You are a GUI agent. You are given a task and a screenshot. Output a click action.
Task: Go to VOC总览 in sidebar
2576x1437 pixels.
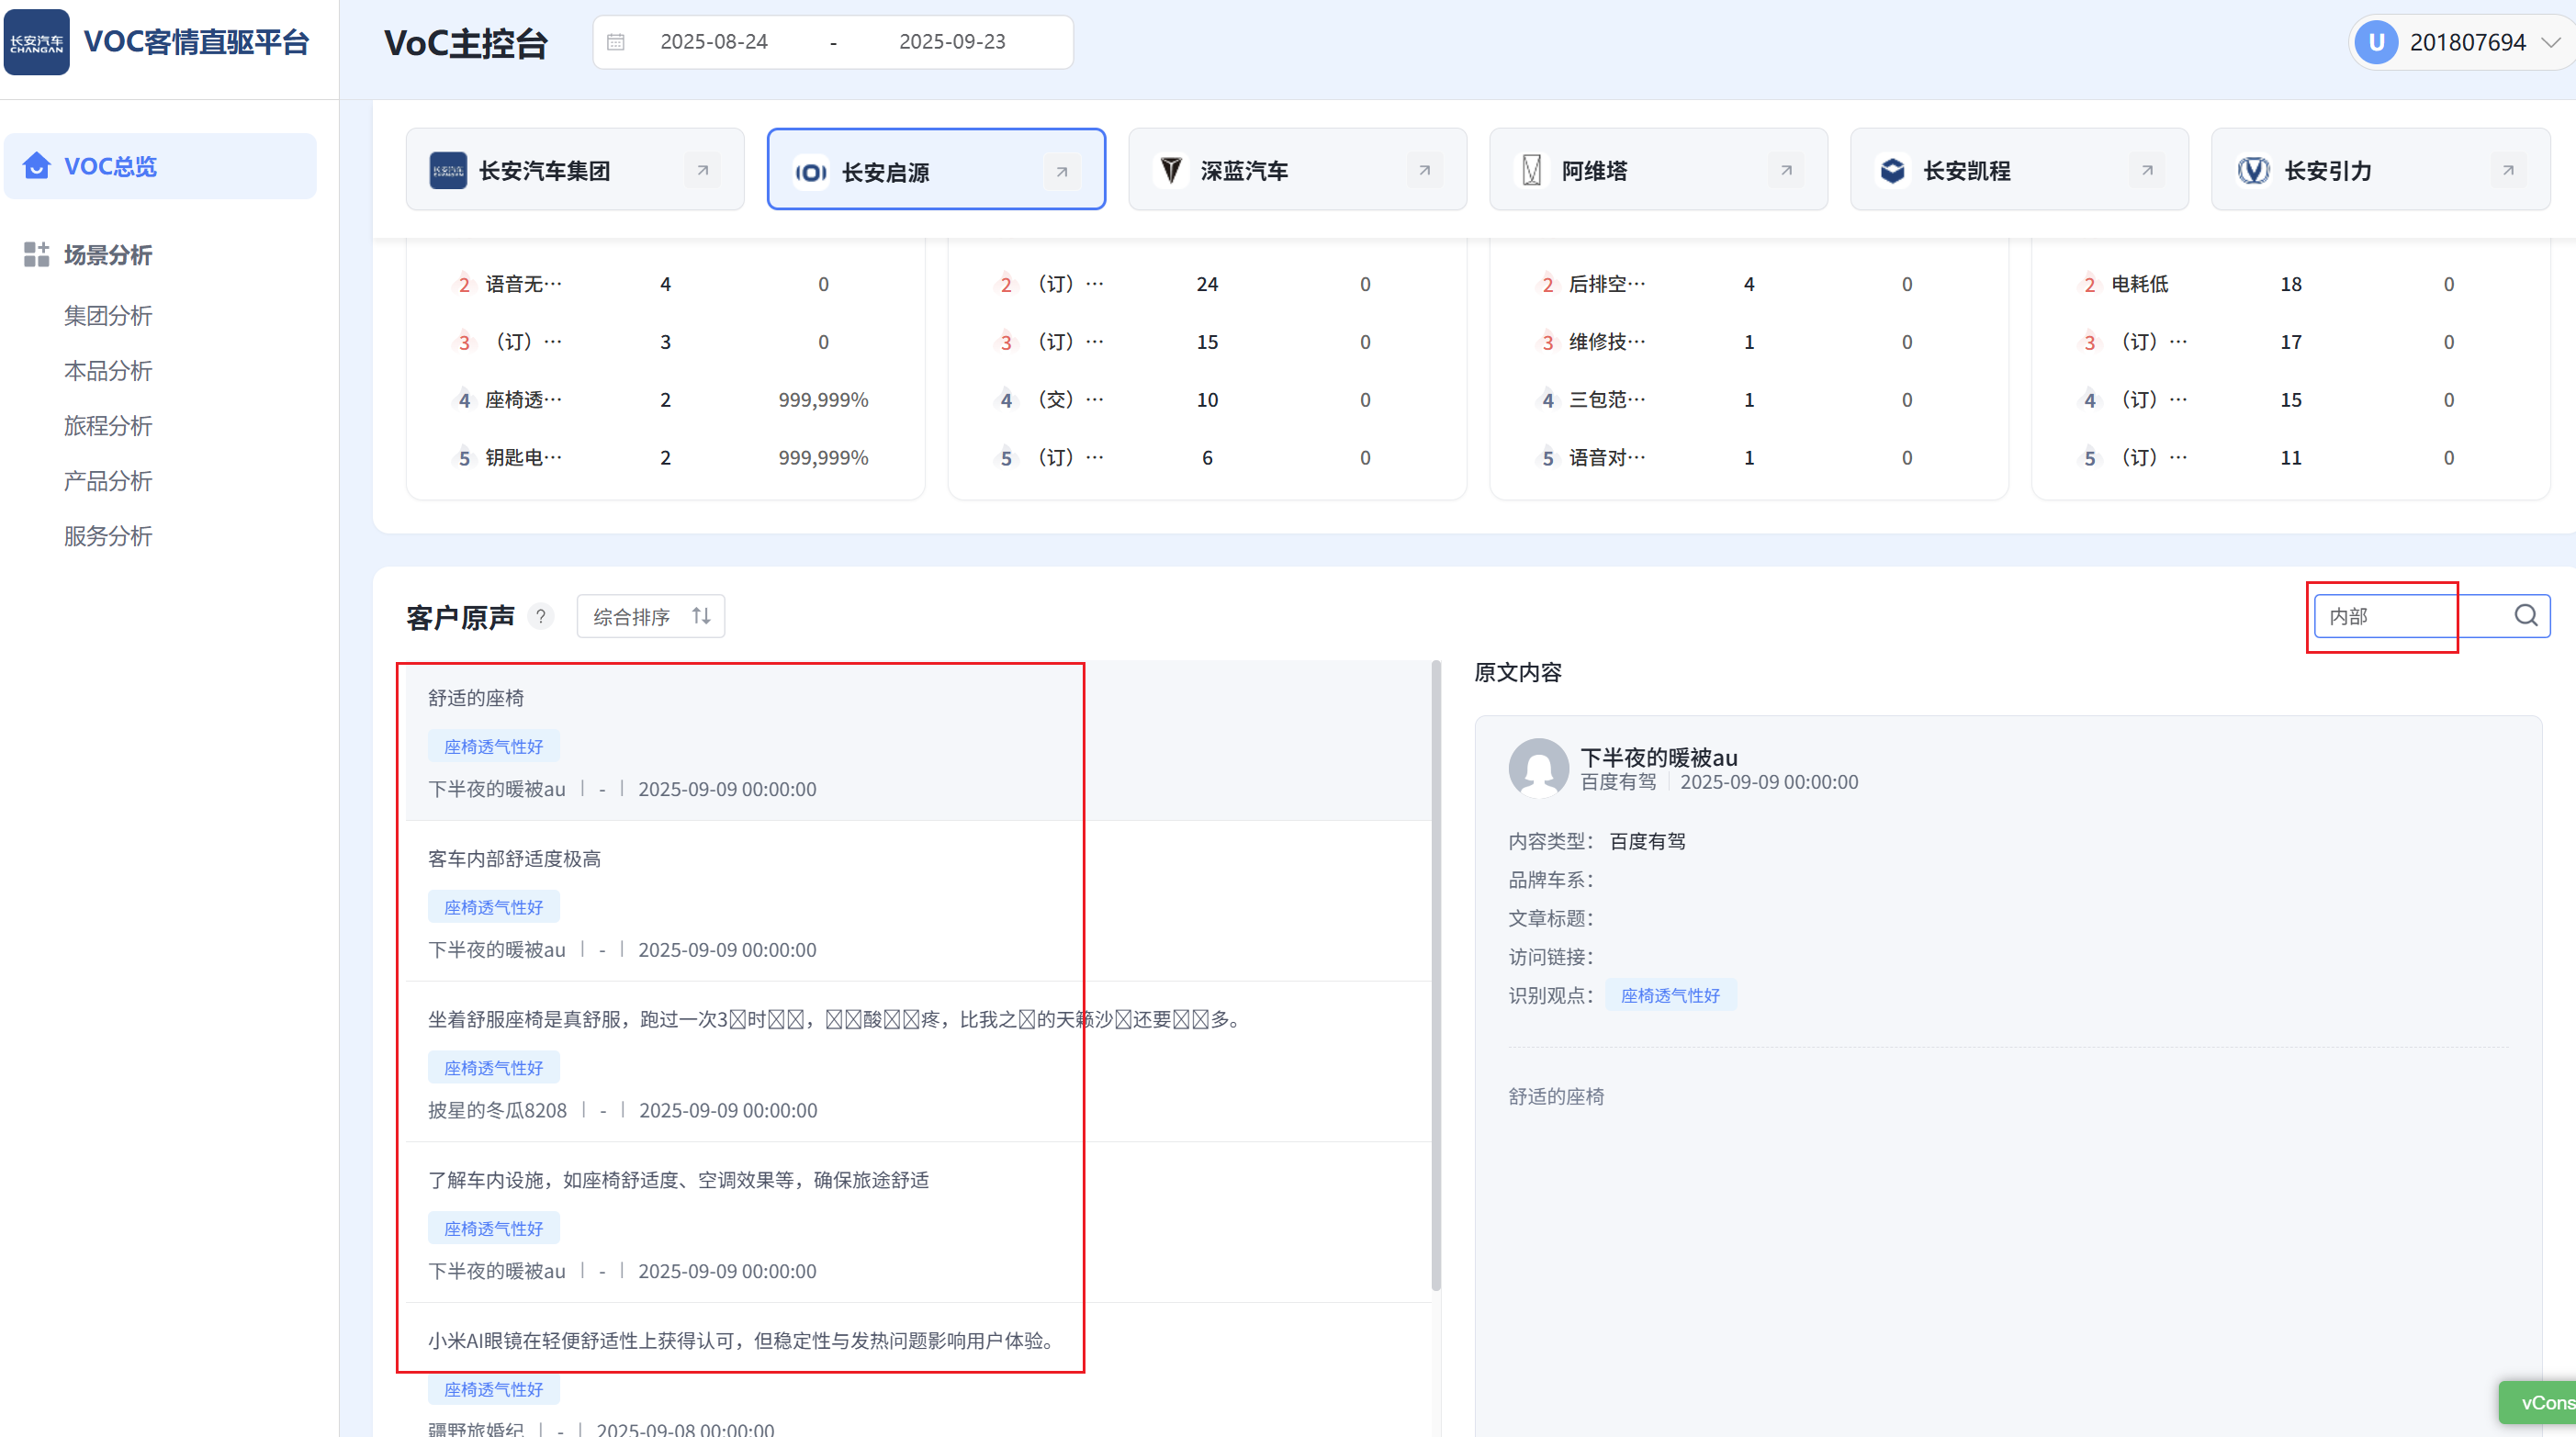tap(110, 166)
